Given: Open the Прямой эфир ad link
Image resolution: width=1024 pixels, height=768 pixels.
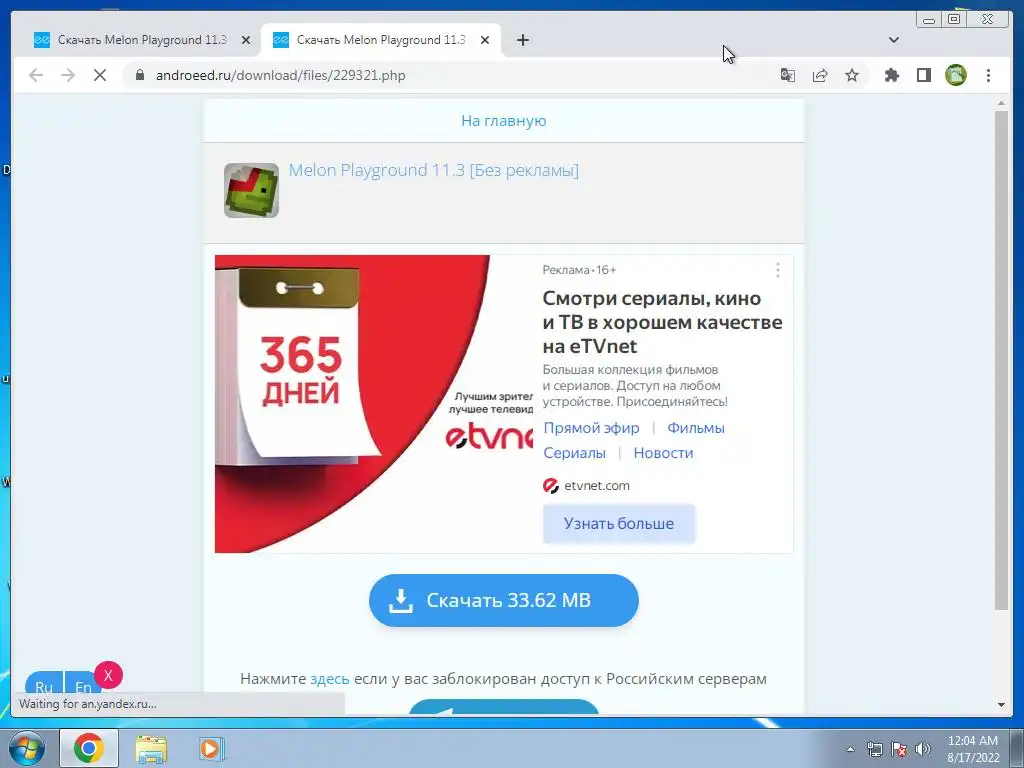Looking at the screenshot, I should 591,428.
